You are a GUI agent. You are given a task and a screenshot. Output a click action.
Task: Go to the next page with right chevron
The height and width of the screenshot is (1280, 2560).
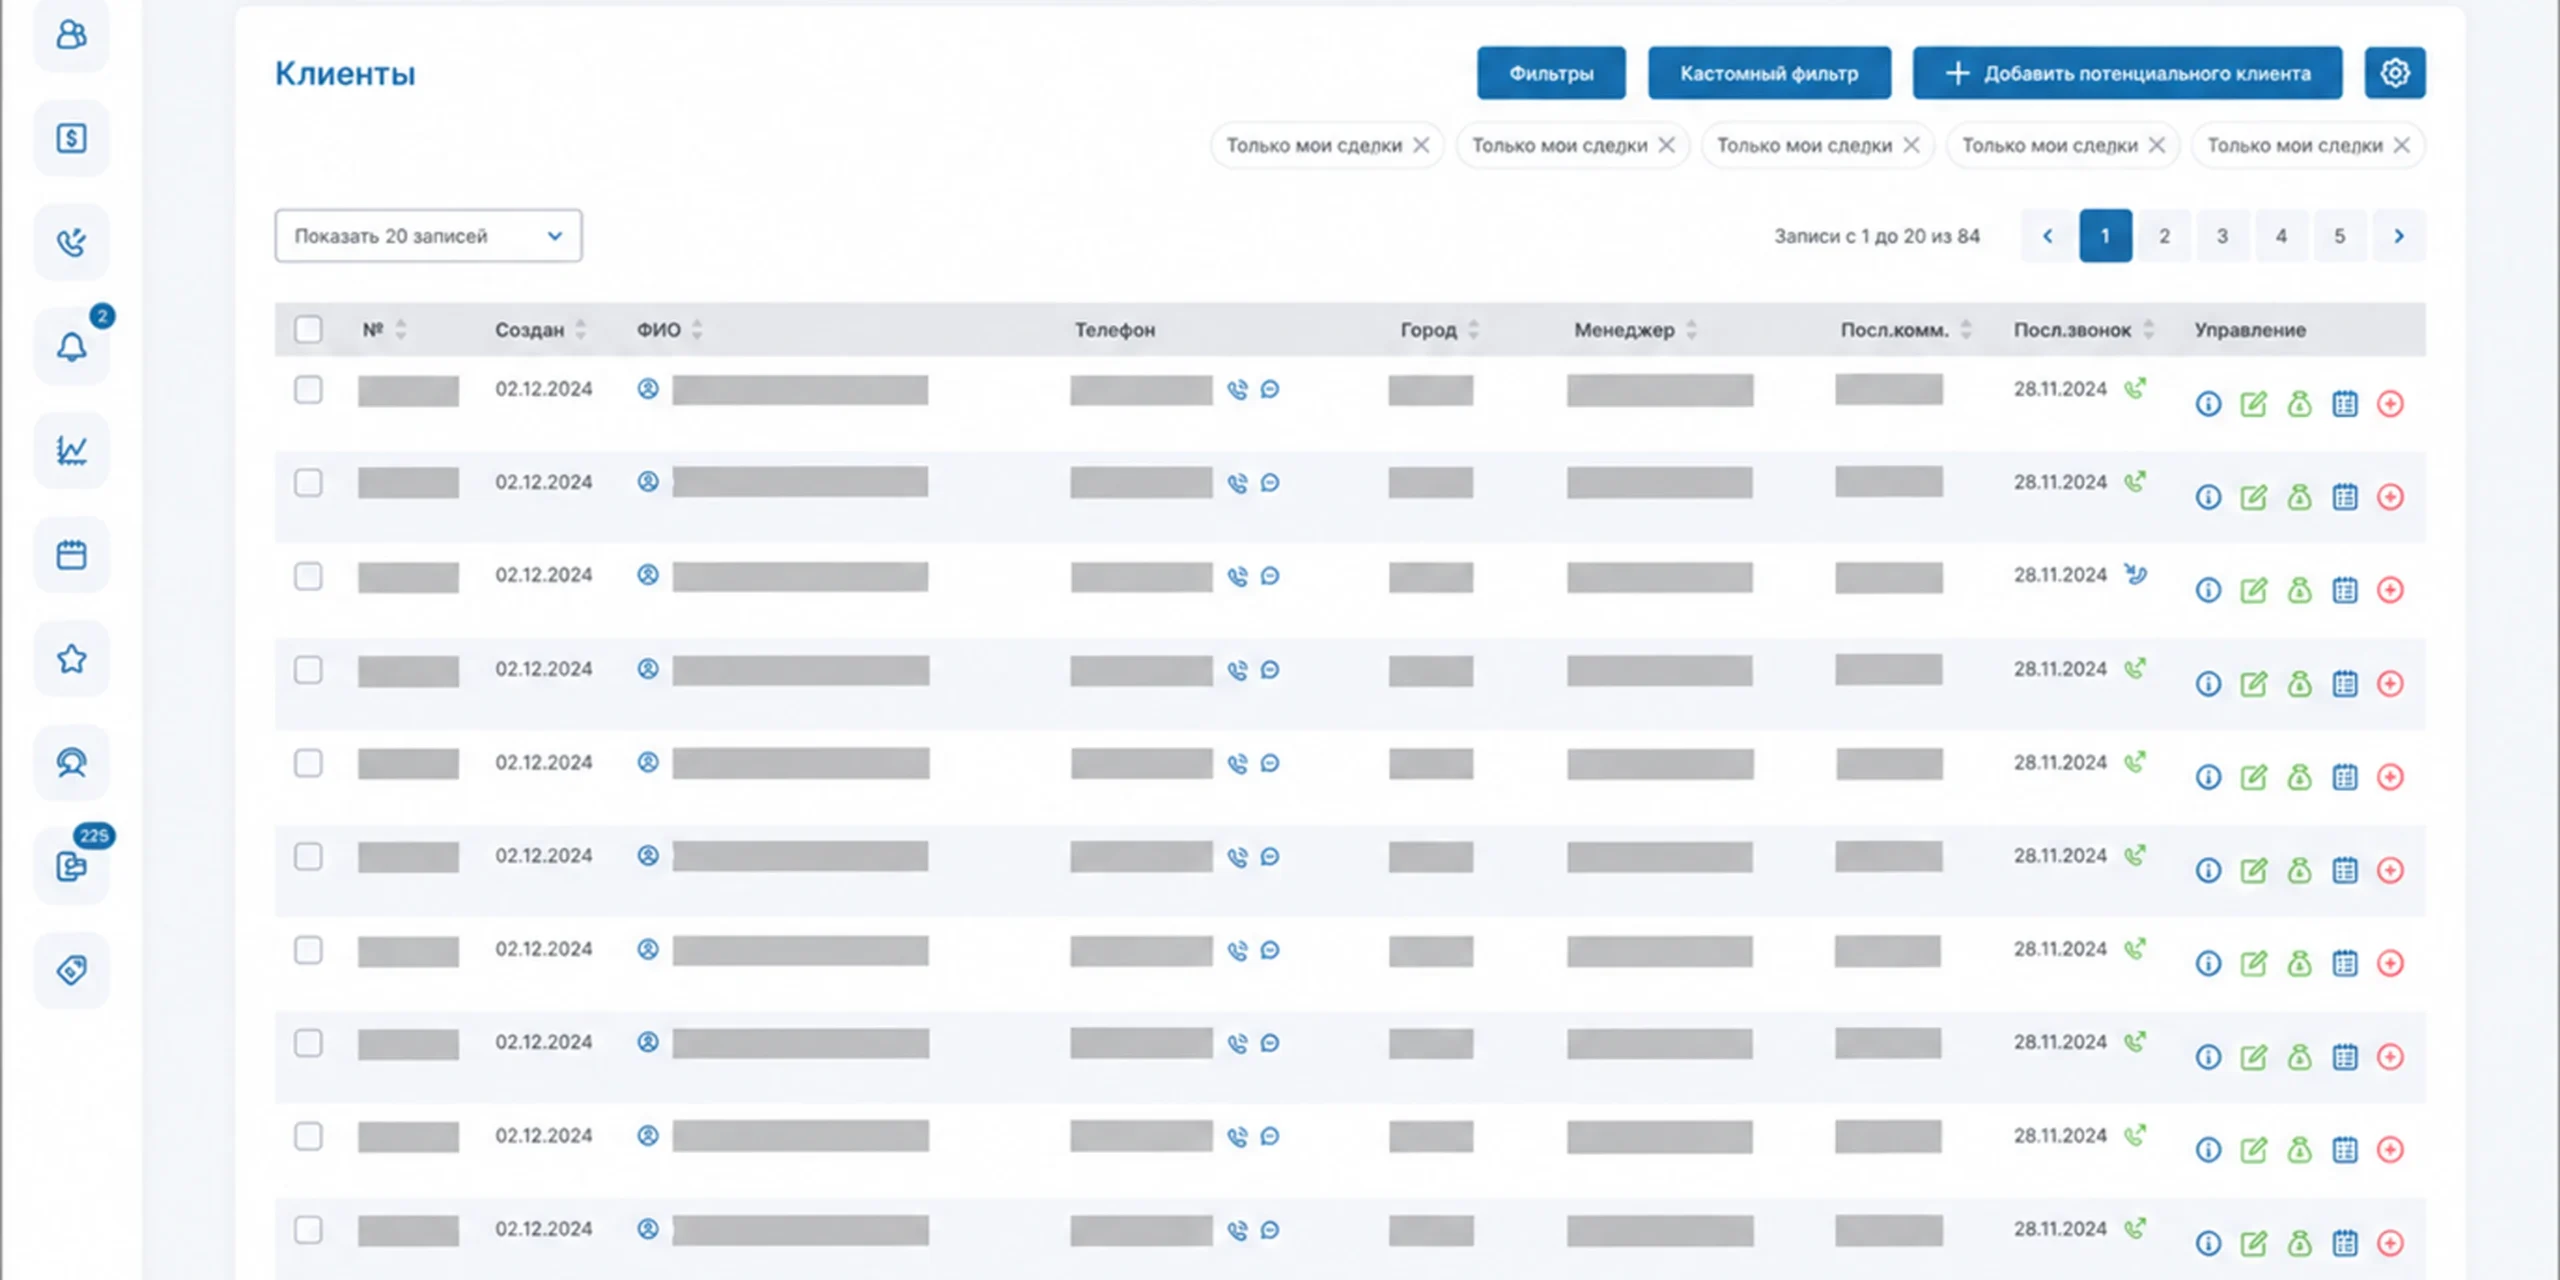[2398, 236]
